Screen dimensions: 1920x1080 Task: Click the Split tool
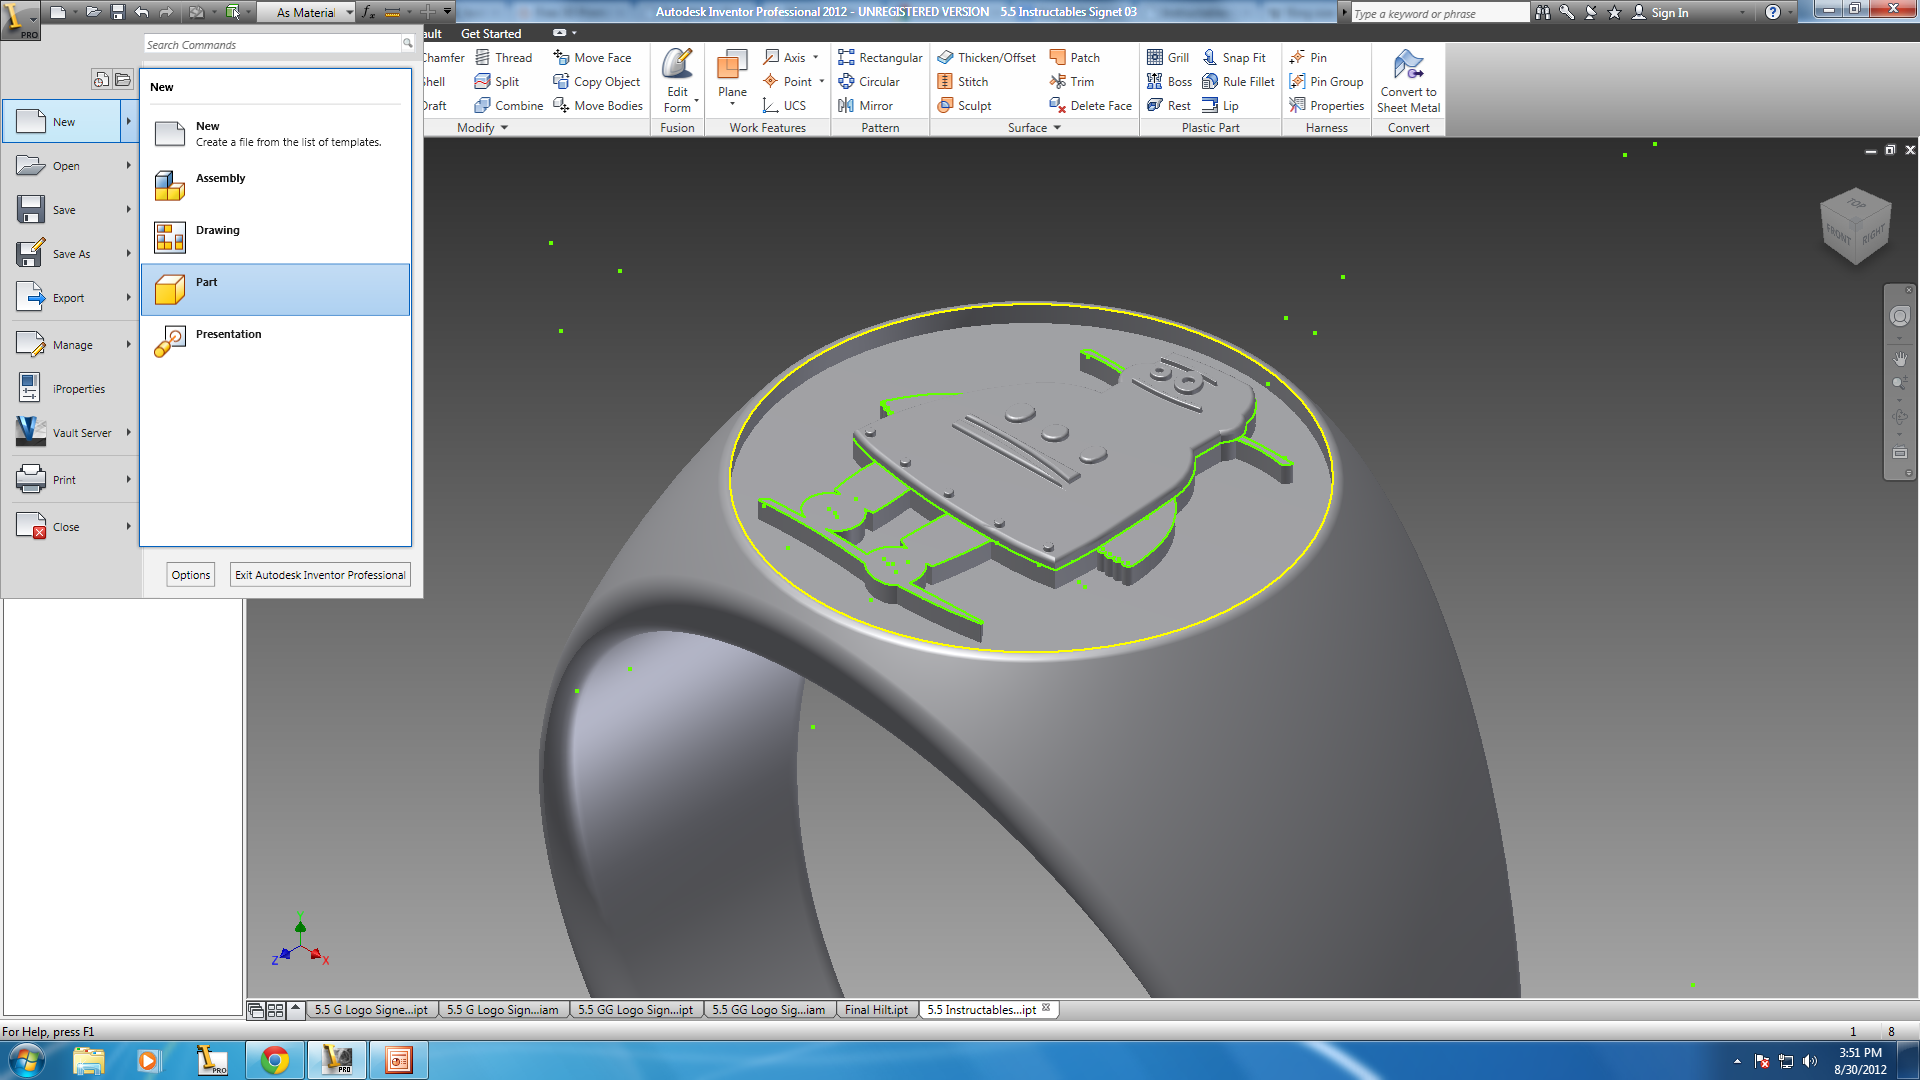pos(497,82)
